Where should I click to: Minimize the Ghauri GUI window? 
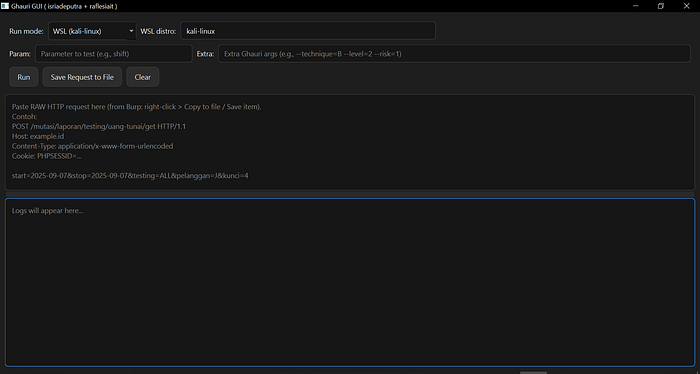click(636, 6)
